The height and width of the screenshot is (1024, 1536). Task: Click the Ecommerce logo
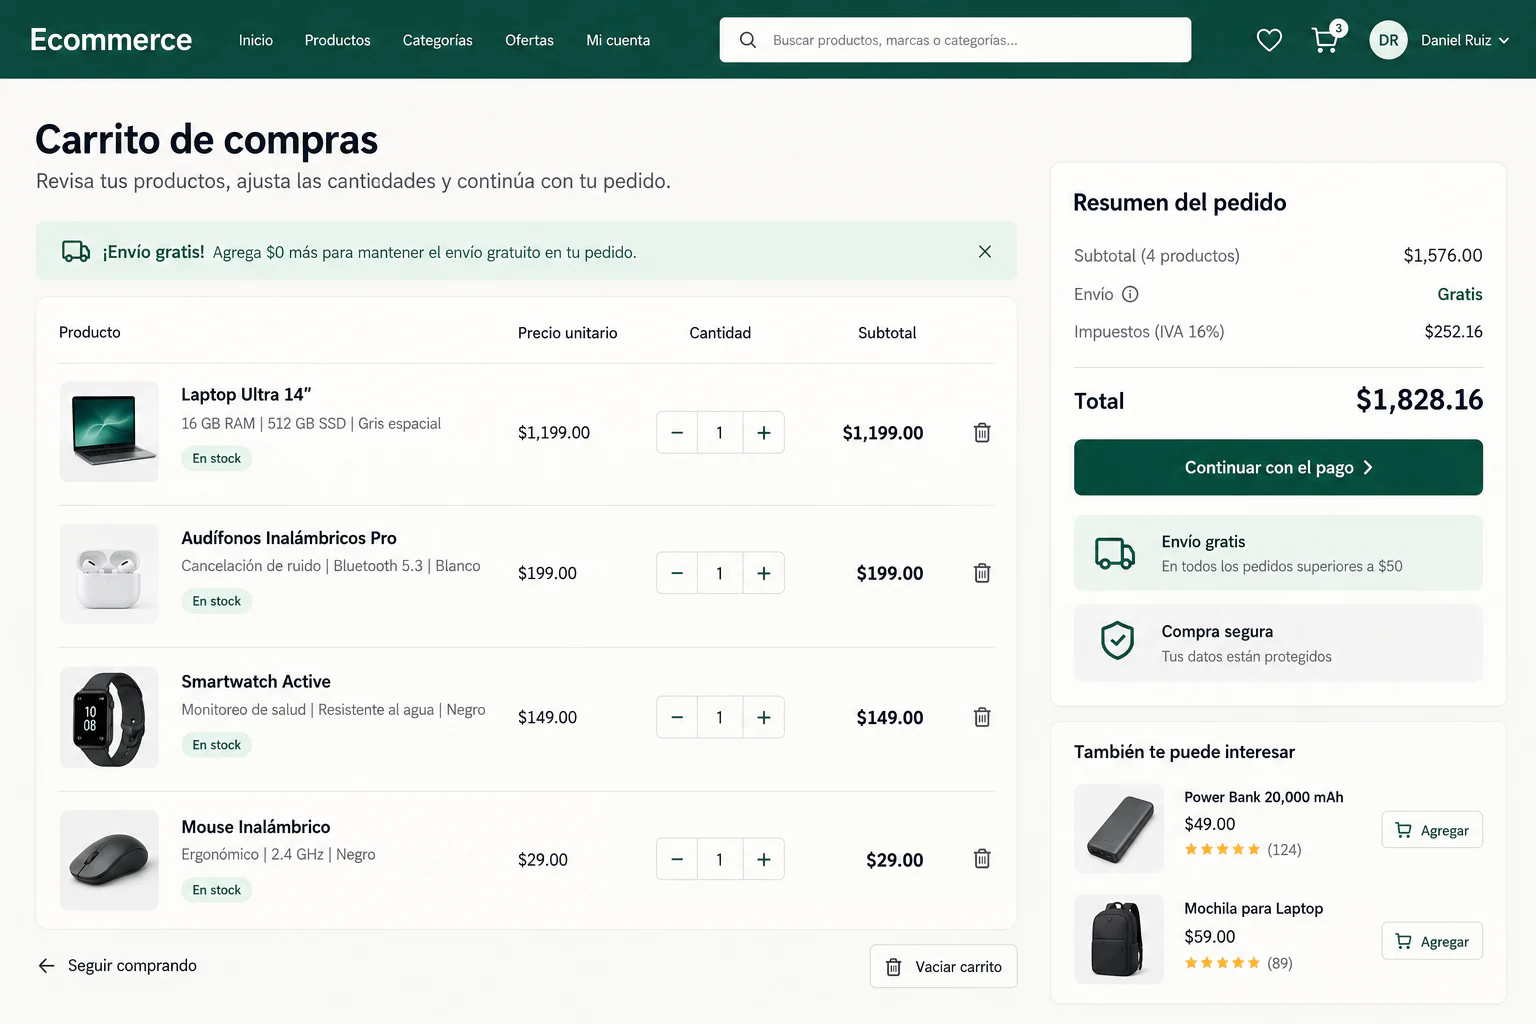click(111, 39)
